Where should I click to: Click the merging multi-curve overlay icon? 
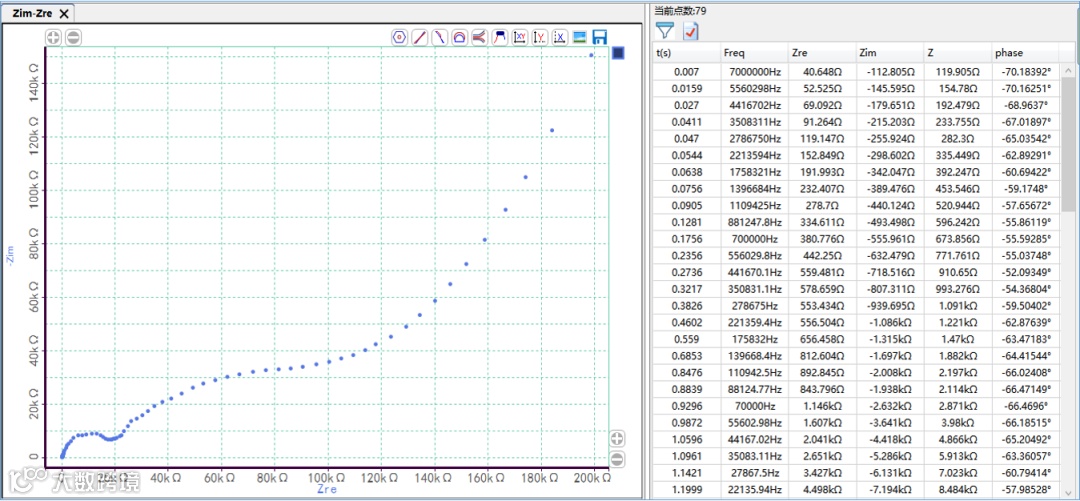480,37
